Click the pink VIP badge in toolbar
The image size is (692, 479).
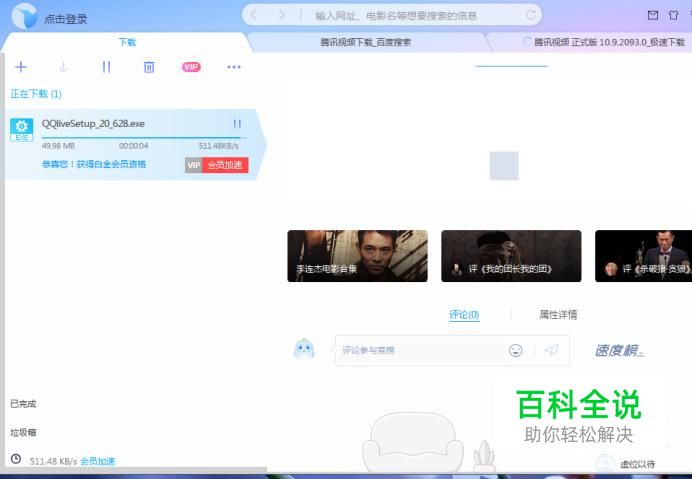click(x=191, y=67)
